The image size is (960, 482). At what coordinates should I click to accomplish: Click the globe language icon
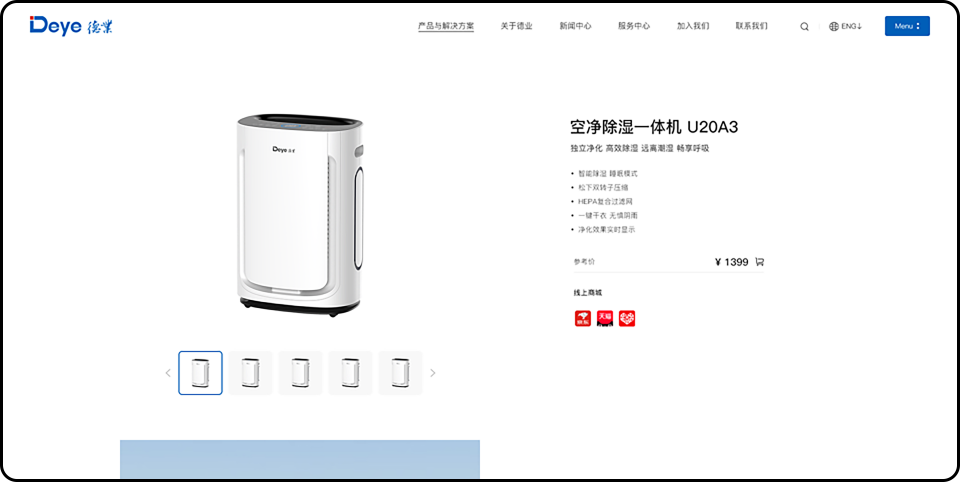[833, 26]
